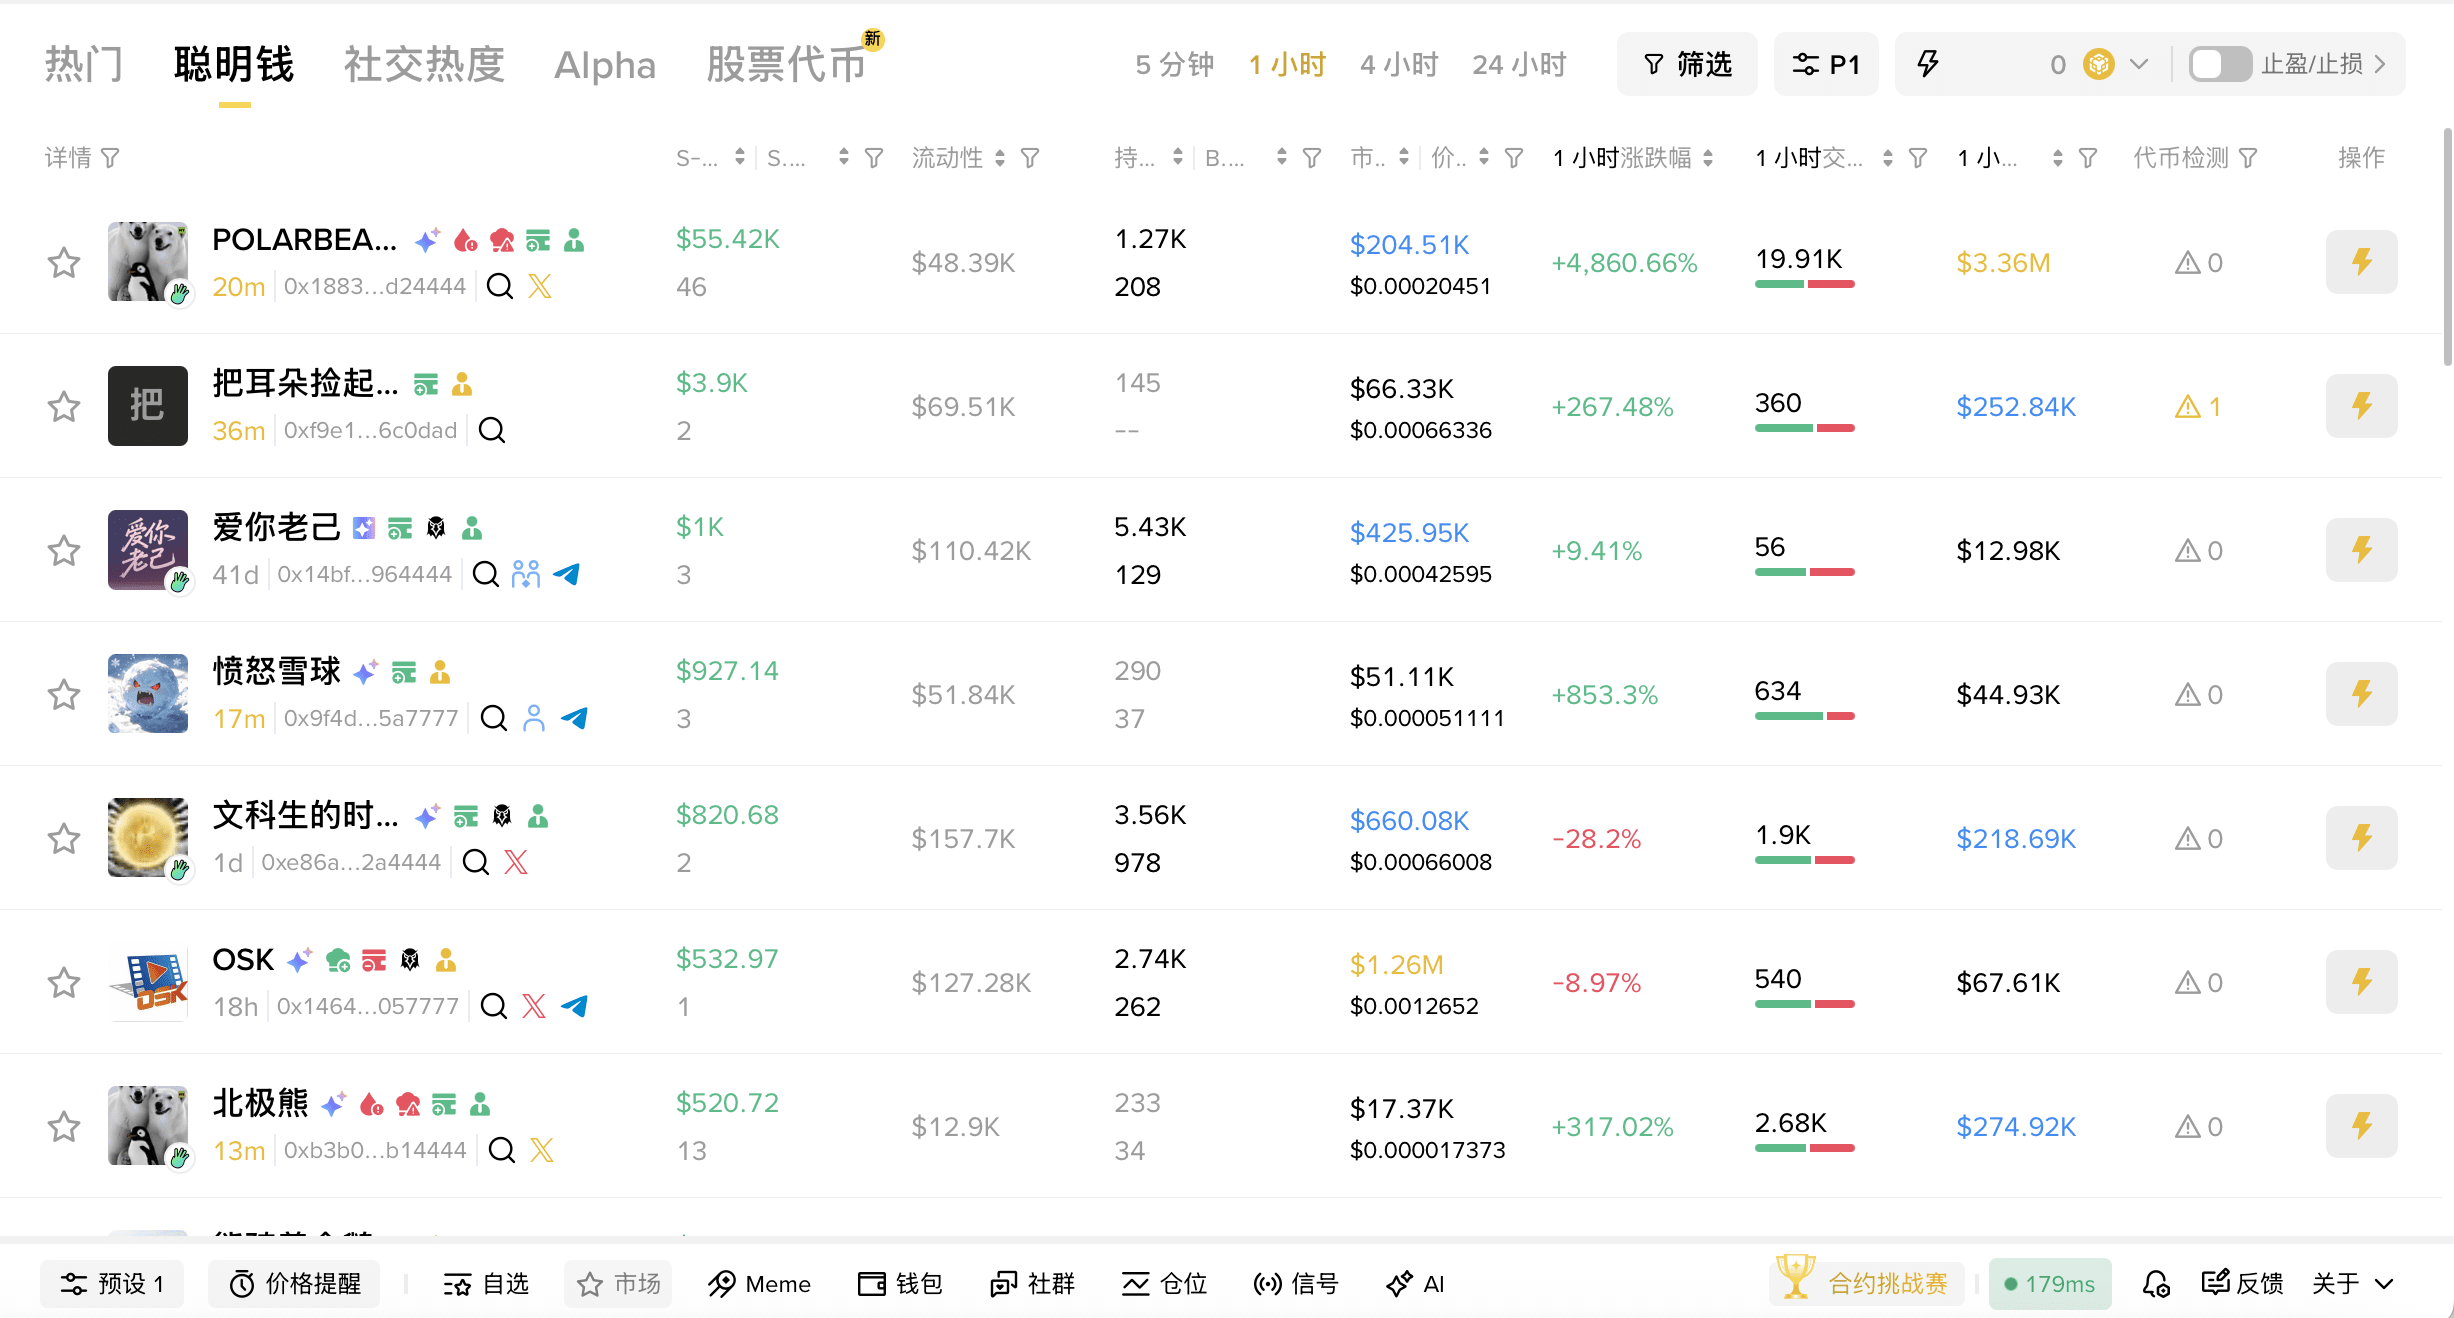Click the filter funnel beside 流动性 column
2454x1318 pixels.
(1030, 158)
